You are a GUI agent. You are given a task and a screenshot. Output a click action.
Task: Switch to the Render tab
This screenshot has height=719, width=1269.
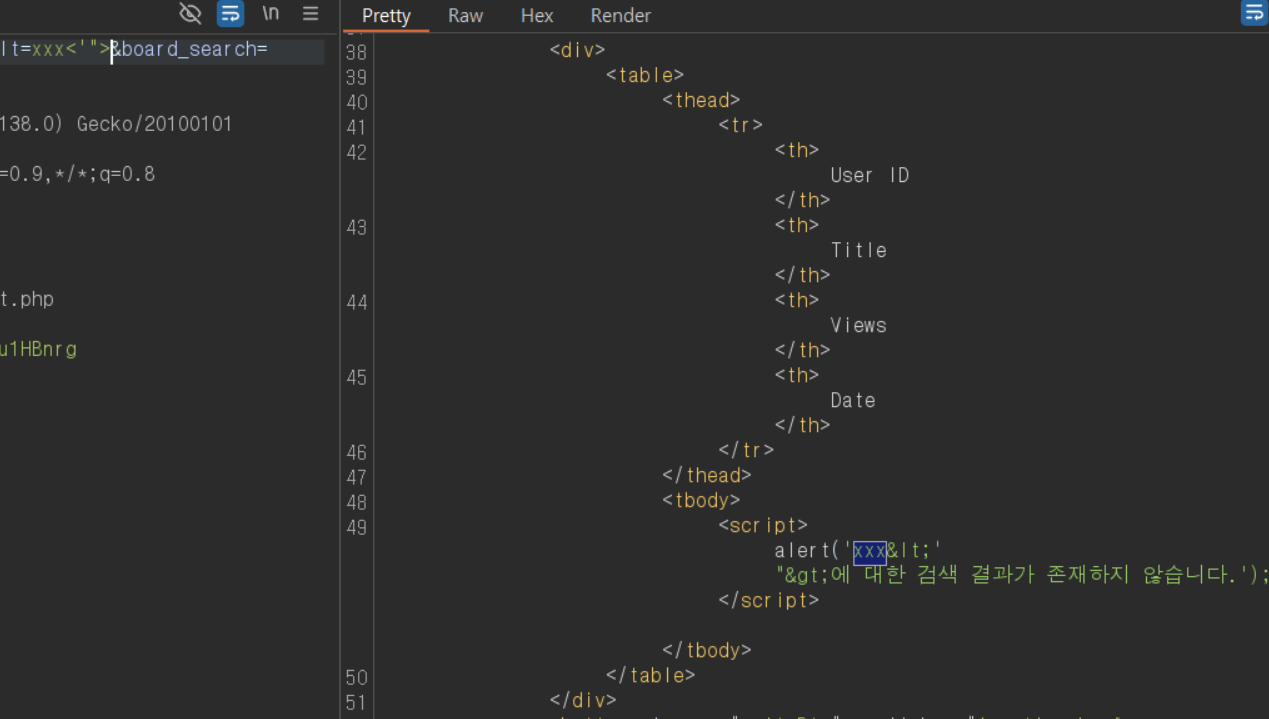point(621,16)
